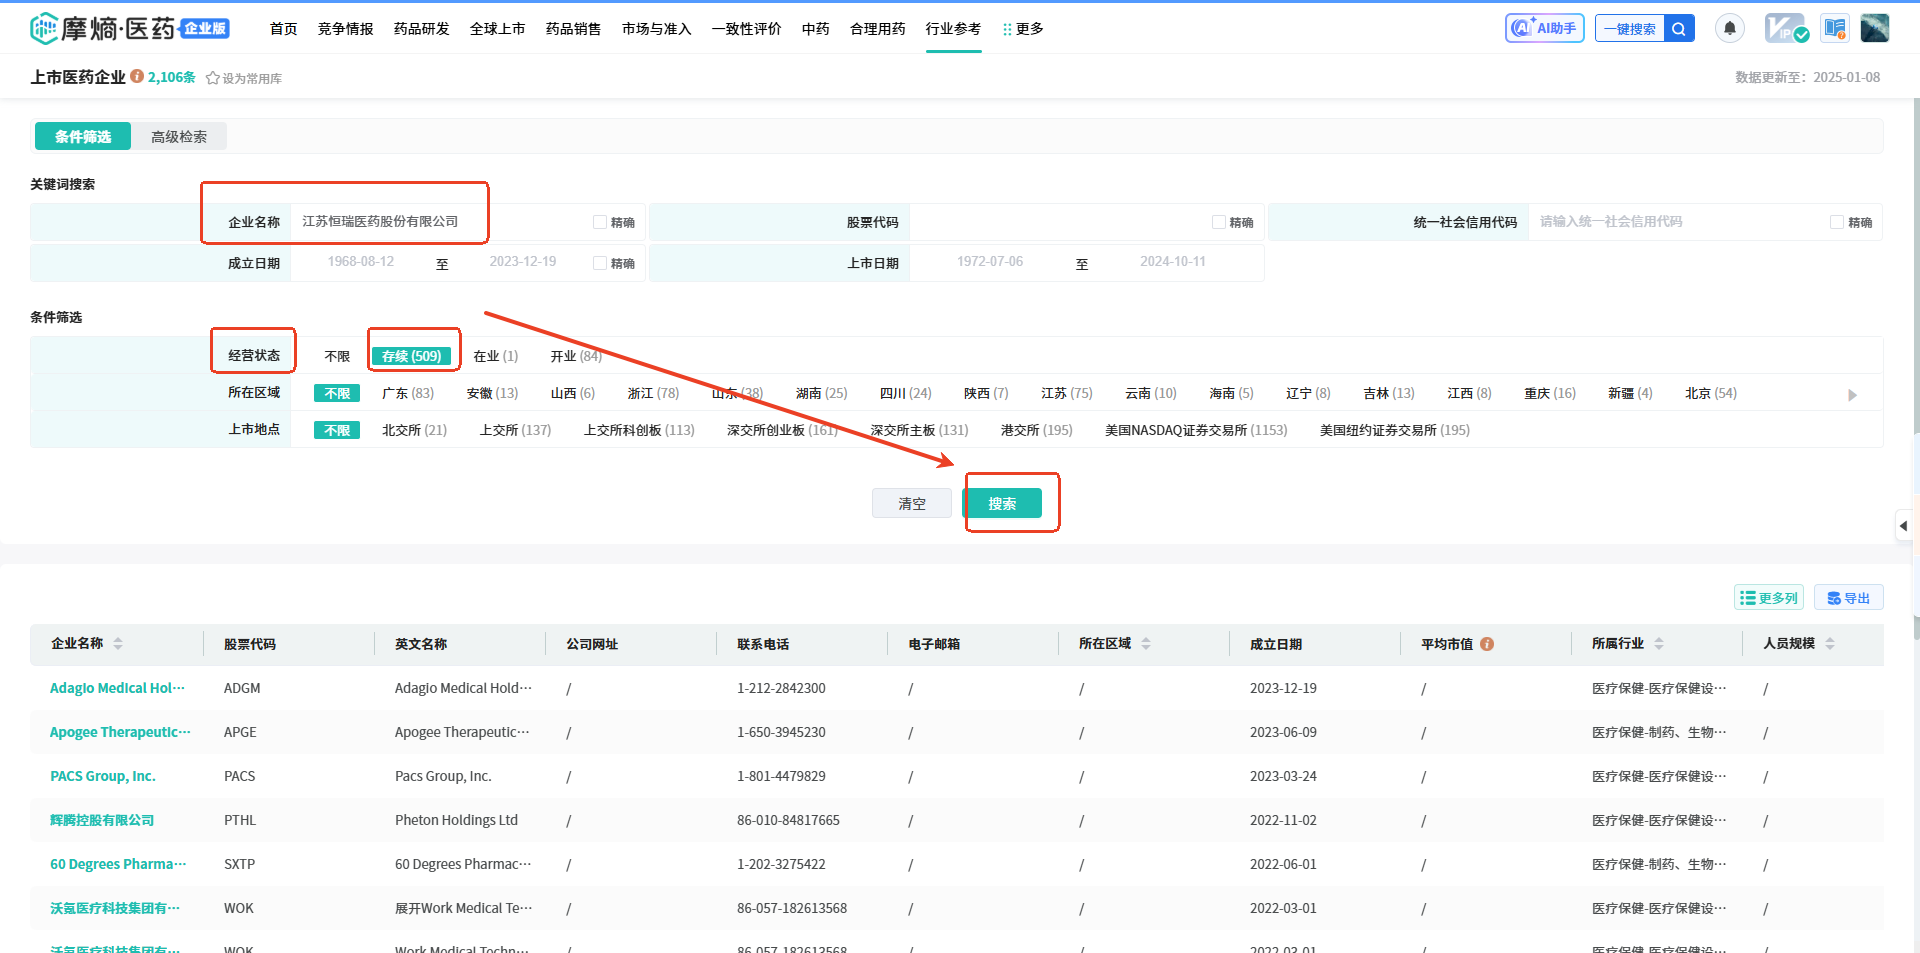Select 不限 for 经营状态

(x=337, y=356)
